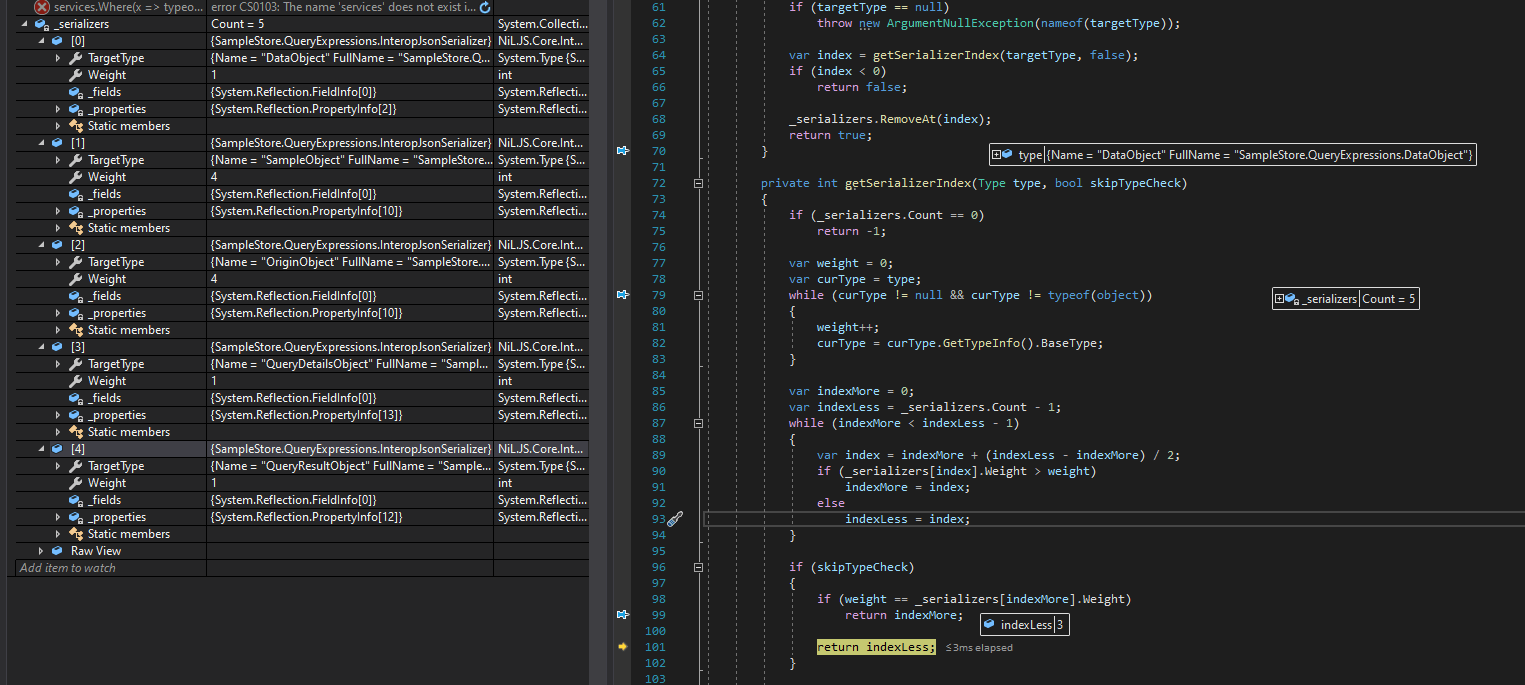The image size is (1525, 685).
Task: Click the indexLess = index statement on line 93
Action: pyautogui.click(x=908, y=519)
